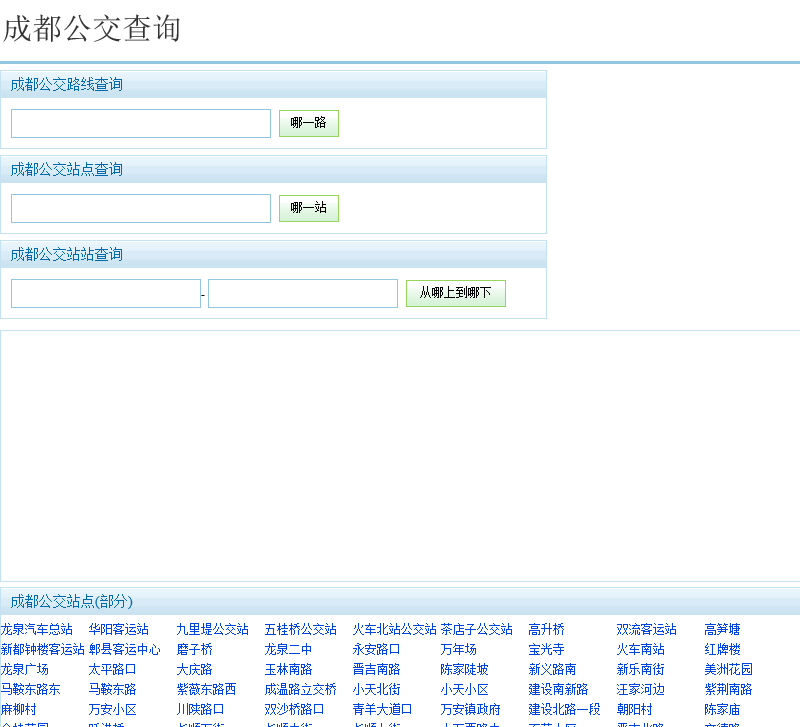Click the 成都公交站点(部分) section header
Viewport: 800px width, 727px height.
[71, 601]
